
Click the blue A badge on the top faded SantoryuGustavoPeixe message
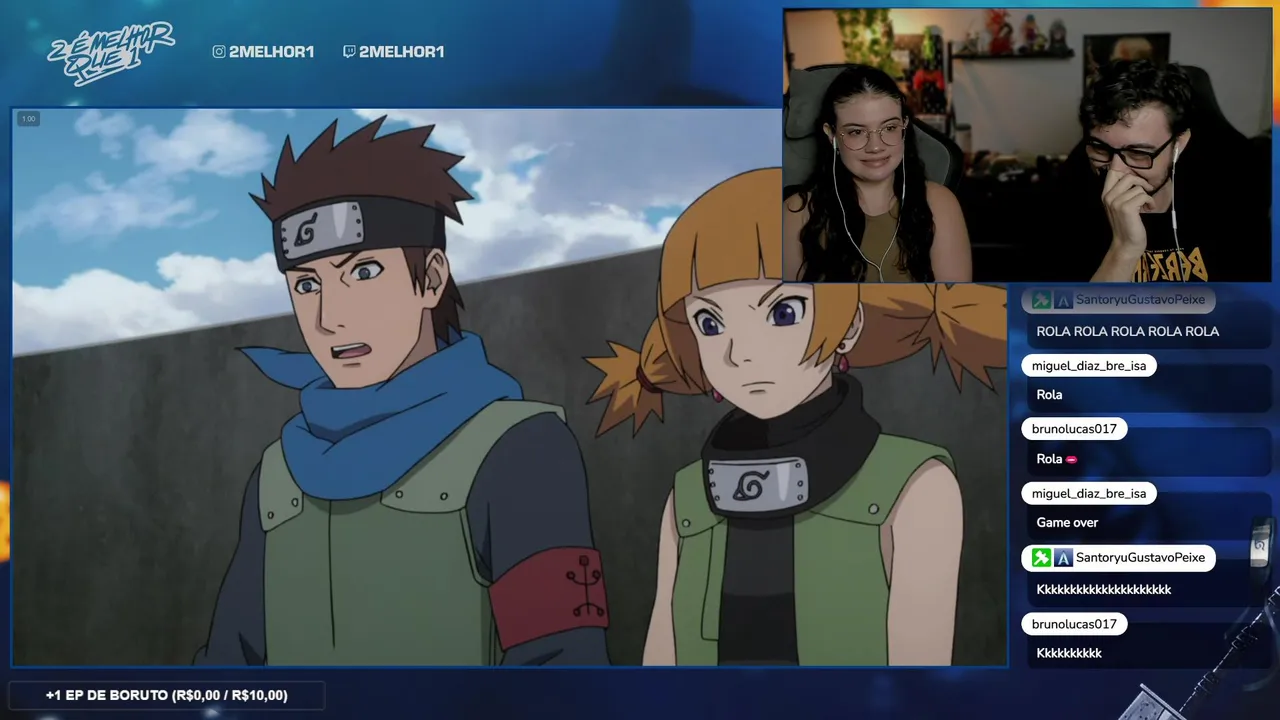click(1063, 299)
